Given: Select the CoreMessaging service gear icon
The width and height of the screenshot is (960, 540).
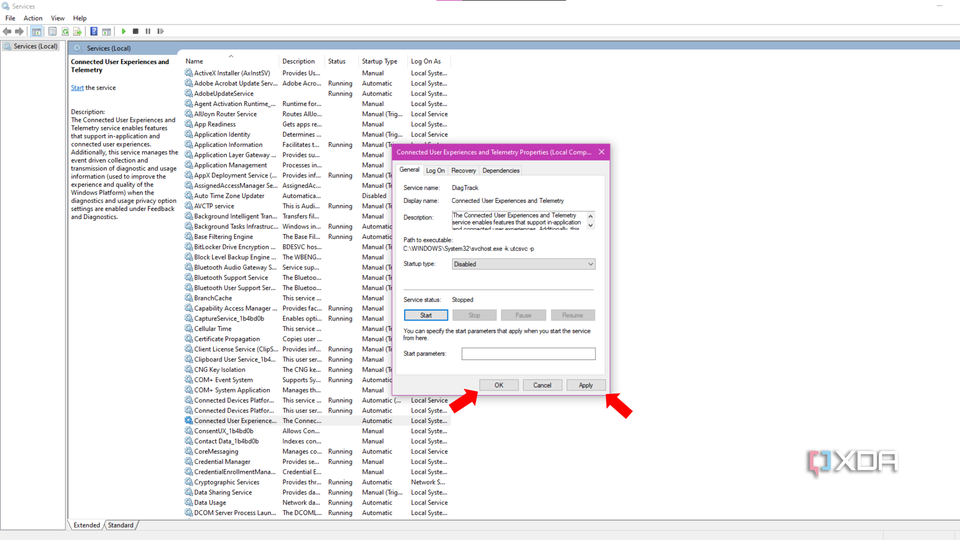Looking at the screenshot, I should tap(189, 451).
